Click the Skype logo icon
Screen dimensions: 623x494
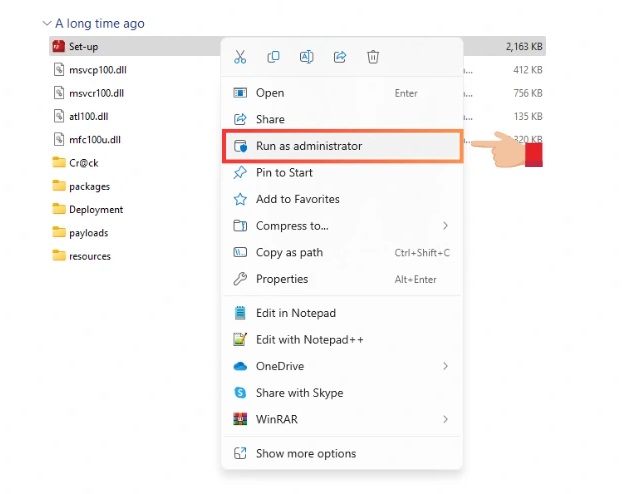(x=240, y=393)
